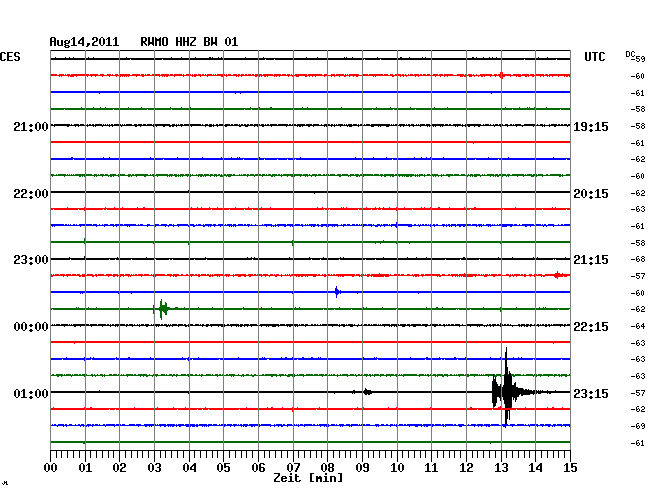
Task: Select minute tick label 09
Action: [x=362, y=468]
